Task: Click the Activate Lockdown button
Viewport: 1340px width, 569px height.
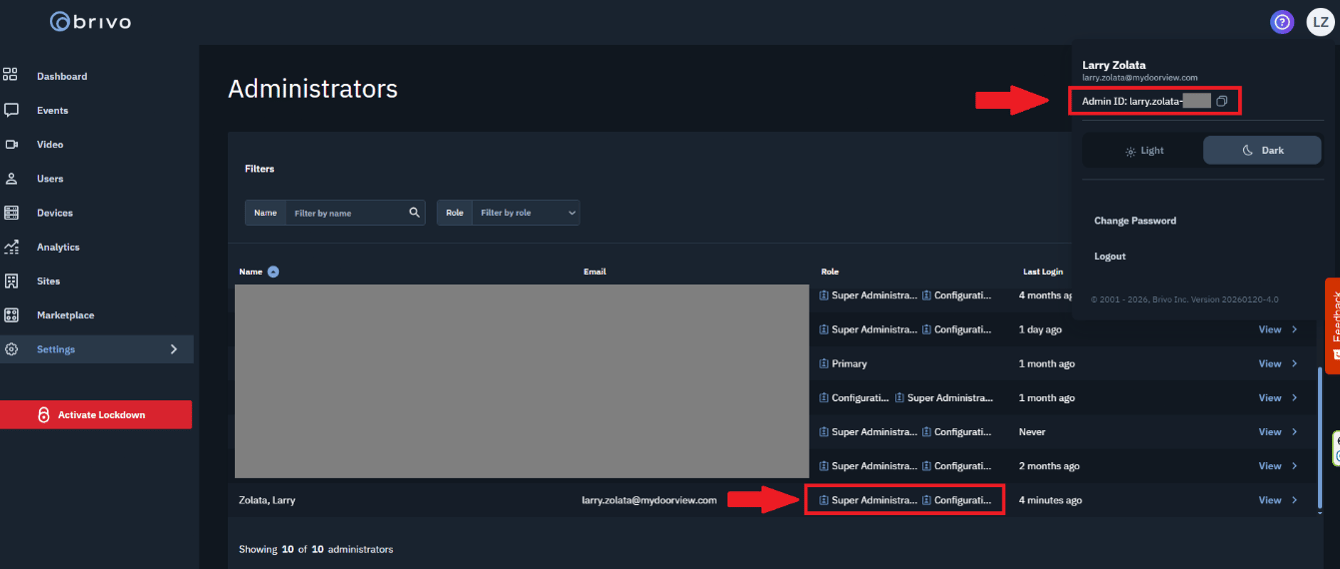Action: point(96,415)
